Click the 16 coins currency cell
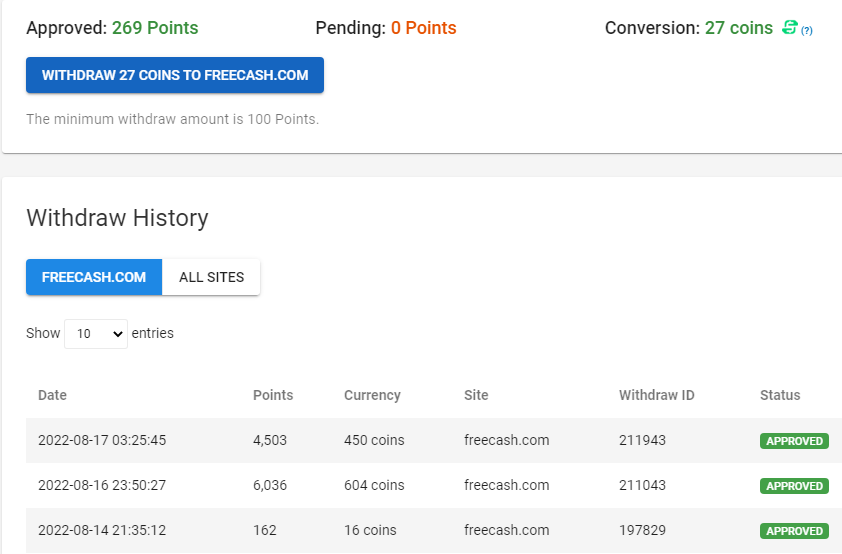 coord(370,530)
